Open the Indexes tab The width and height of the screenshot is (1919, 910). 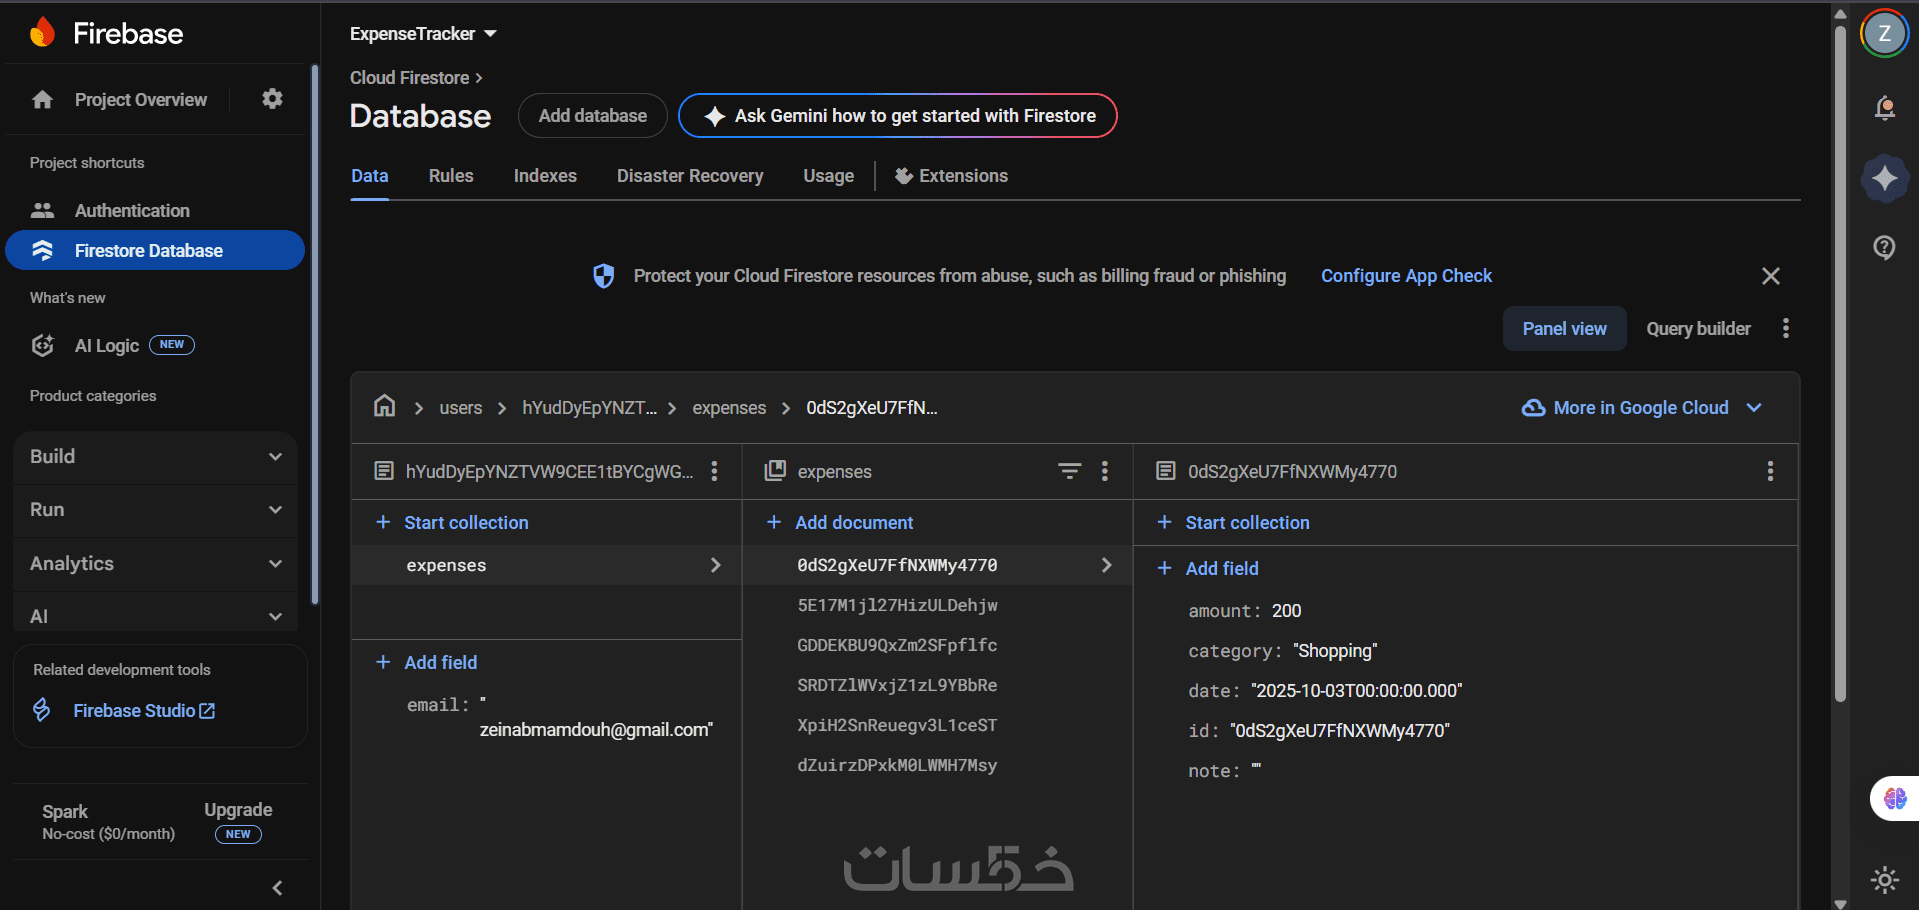pyautogui.click(x=545, y=176)
